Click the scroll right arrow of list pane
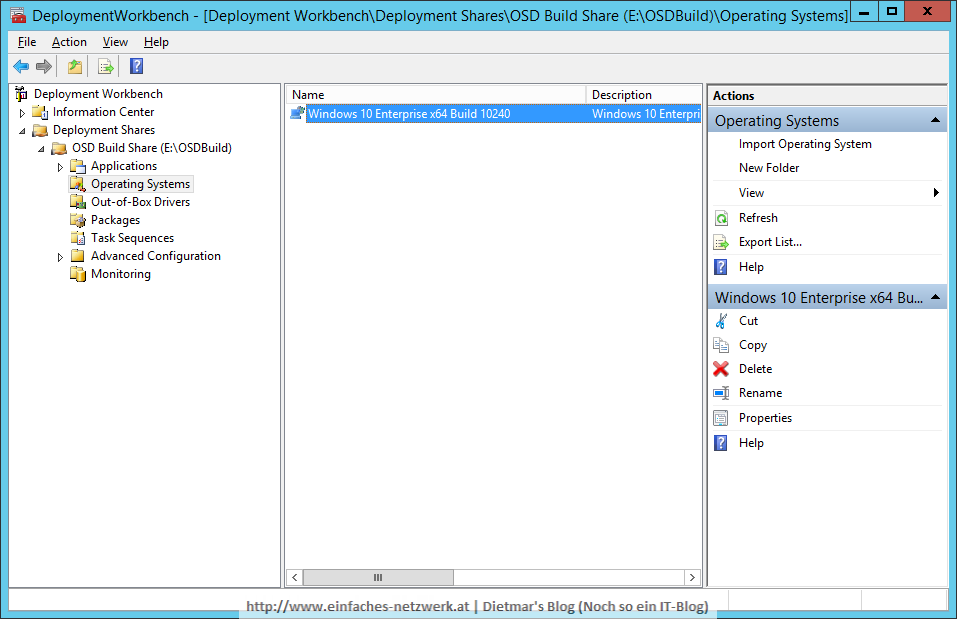Viewport: 957px width, 619px height. [x=692, y=577]
